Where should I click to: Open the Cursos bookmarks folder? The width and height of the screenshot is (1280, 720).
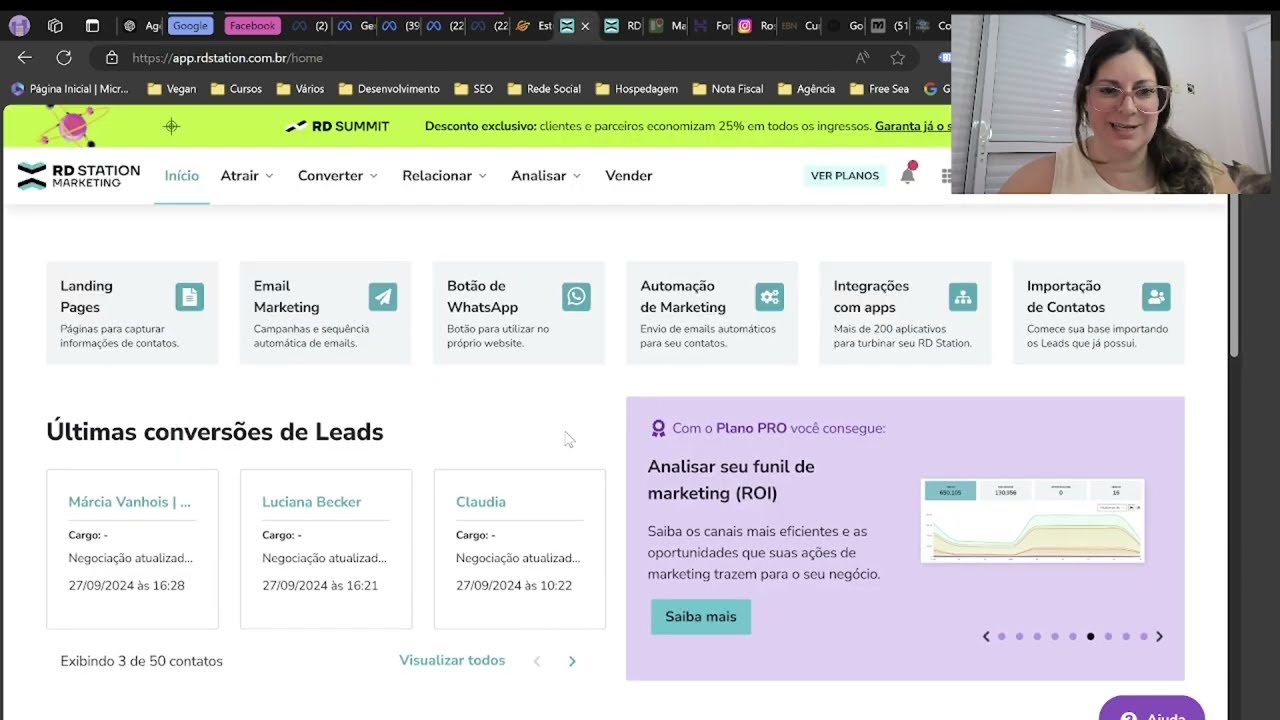point(236,89)
